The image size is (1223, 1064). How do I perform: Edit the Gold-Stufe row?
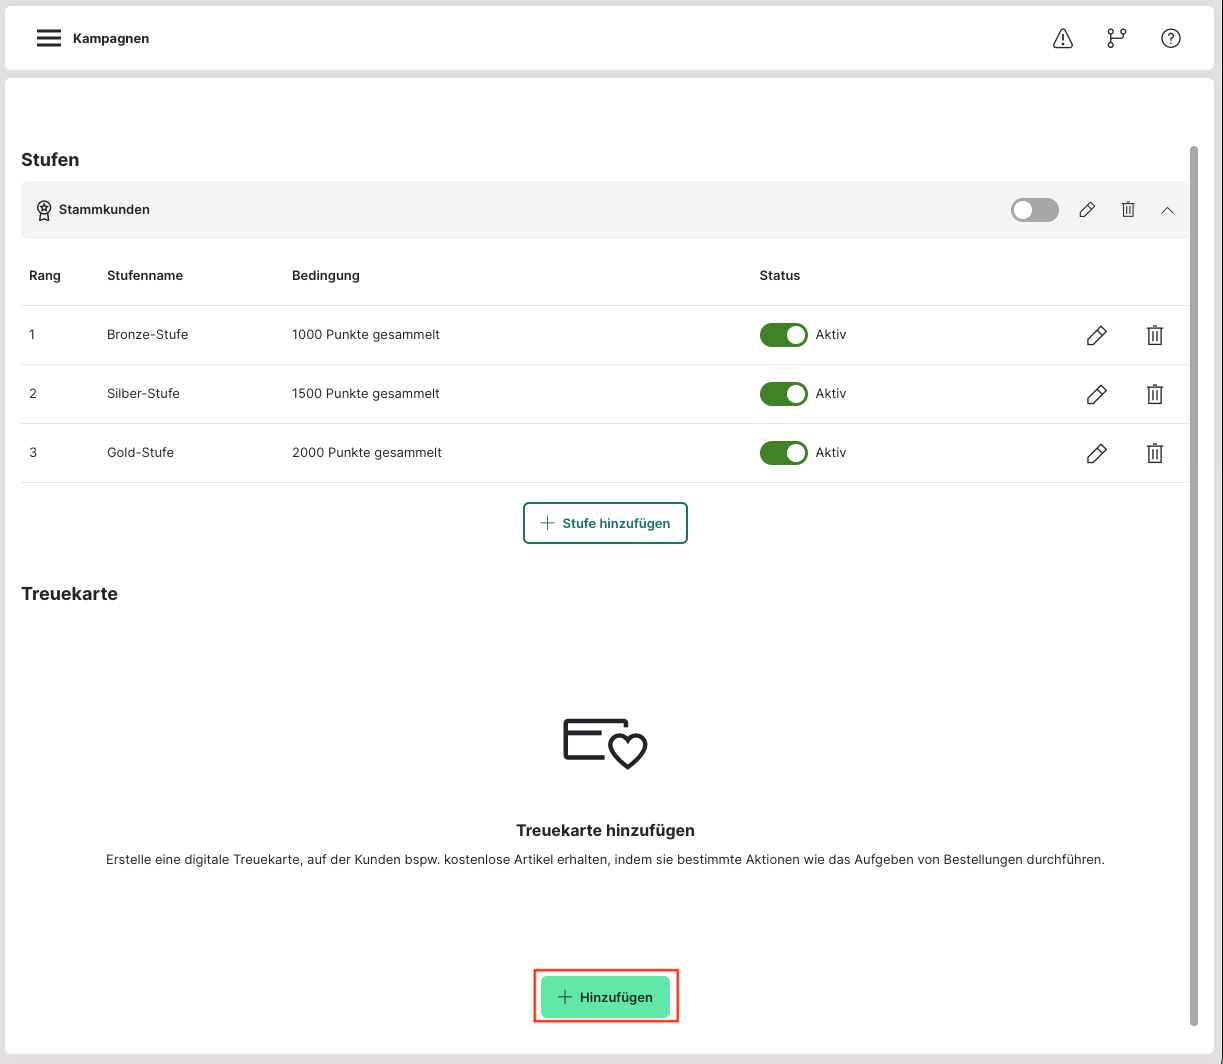pos(1096,453)
